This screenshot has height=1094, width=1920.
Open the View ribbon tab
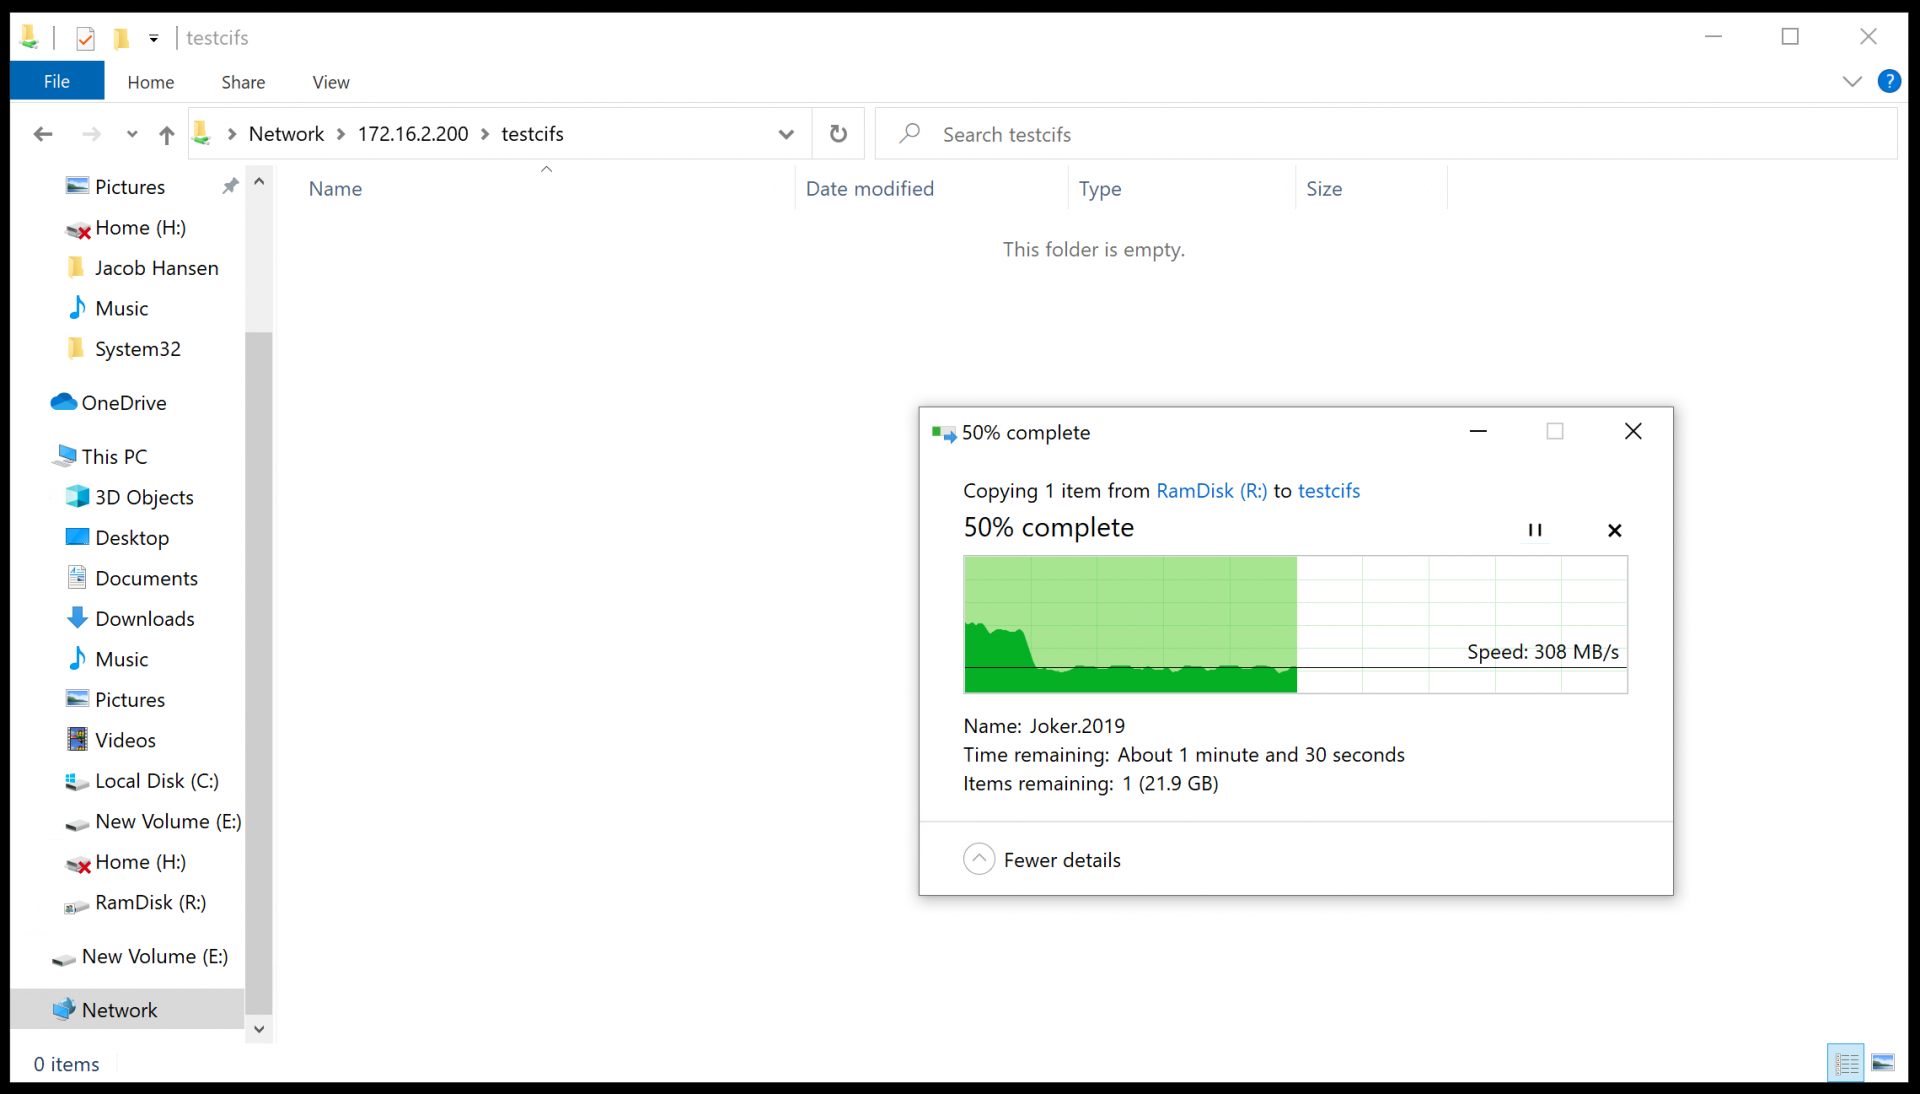[331, 82]
